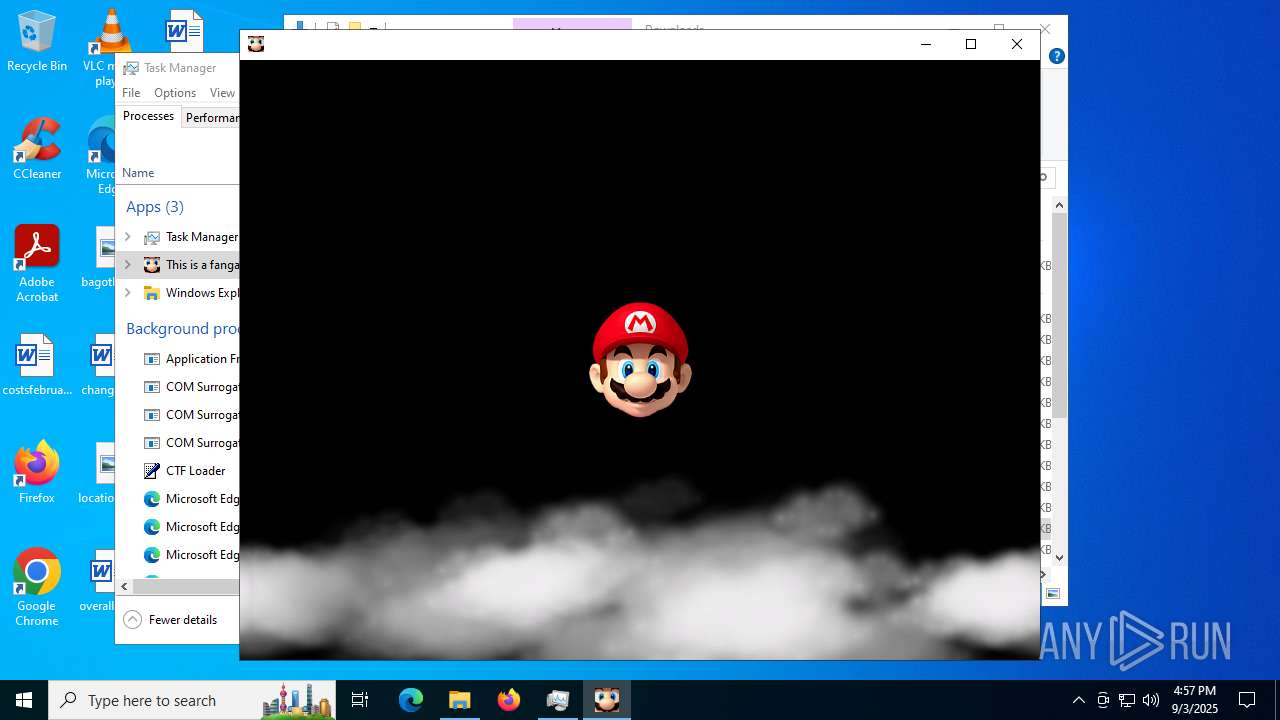Image resolution: width=1280 pixels, height=720 pixels.
Task: Expand the Windows Explorer process row
Action: pyautogui.click(x=127, y=293)
